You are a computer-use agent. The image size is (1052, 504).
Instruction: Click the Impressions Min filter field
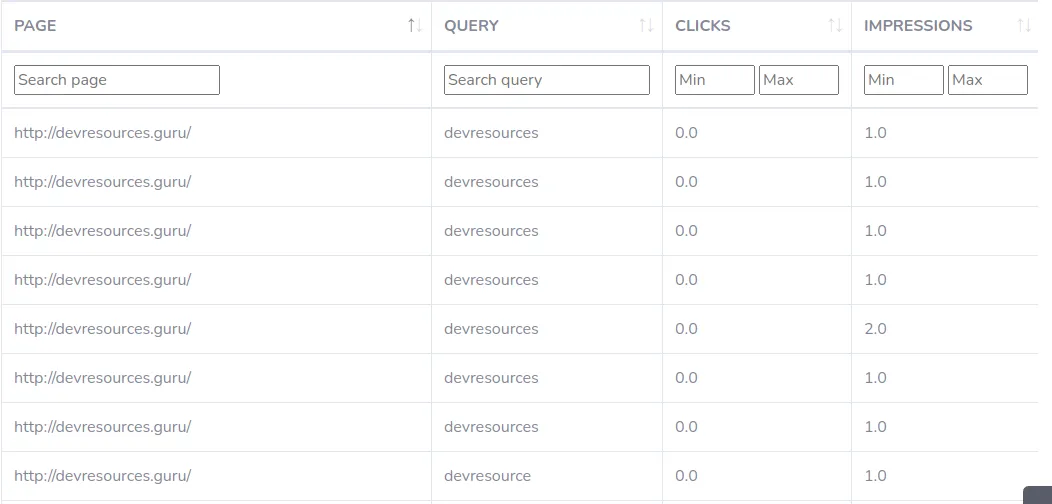904,80
